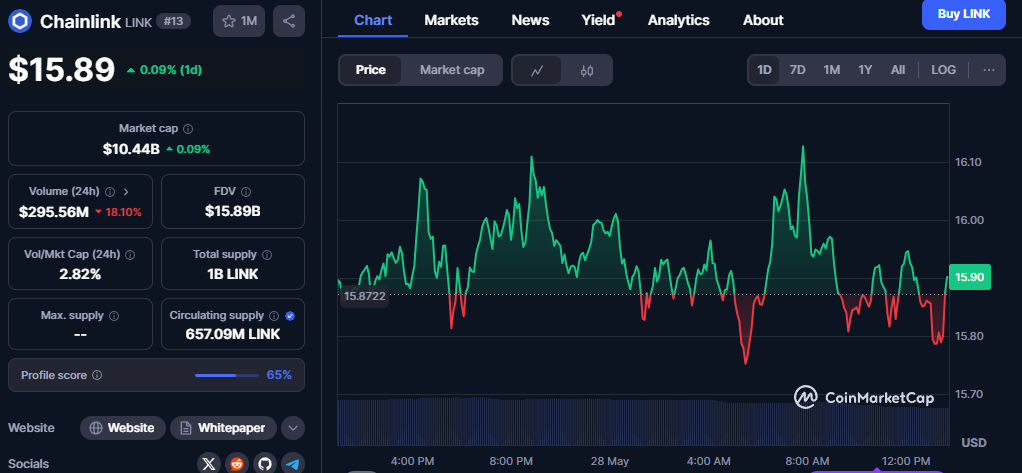Open the share icon button

click(x=289, y=21)
